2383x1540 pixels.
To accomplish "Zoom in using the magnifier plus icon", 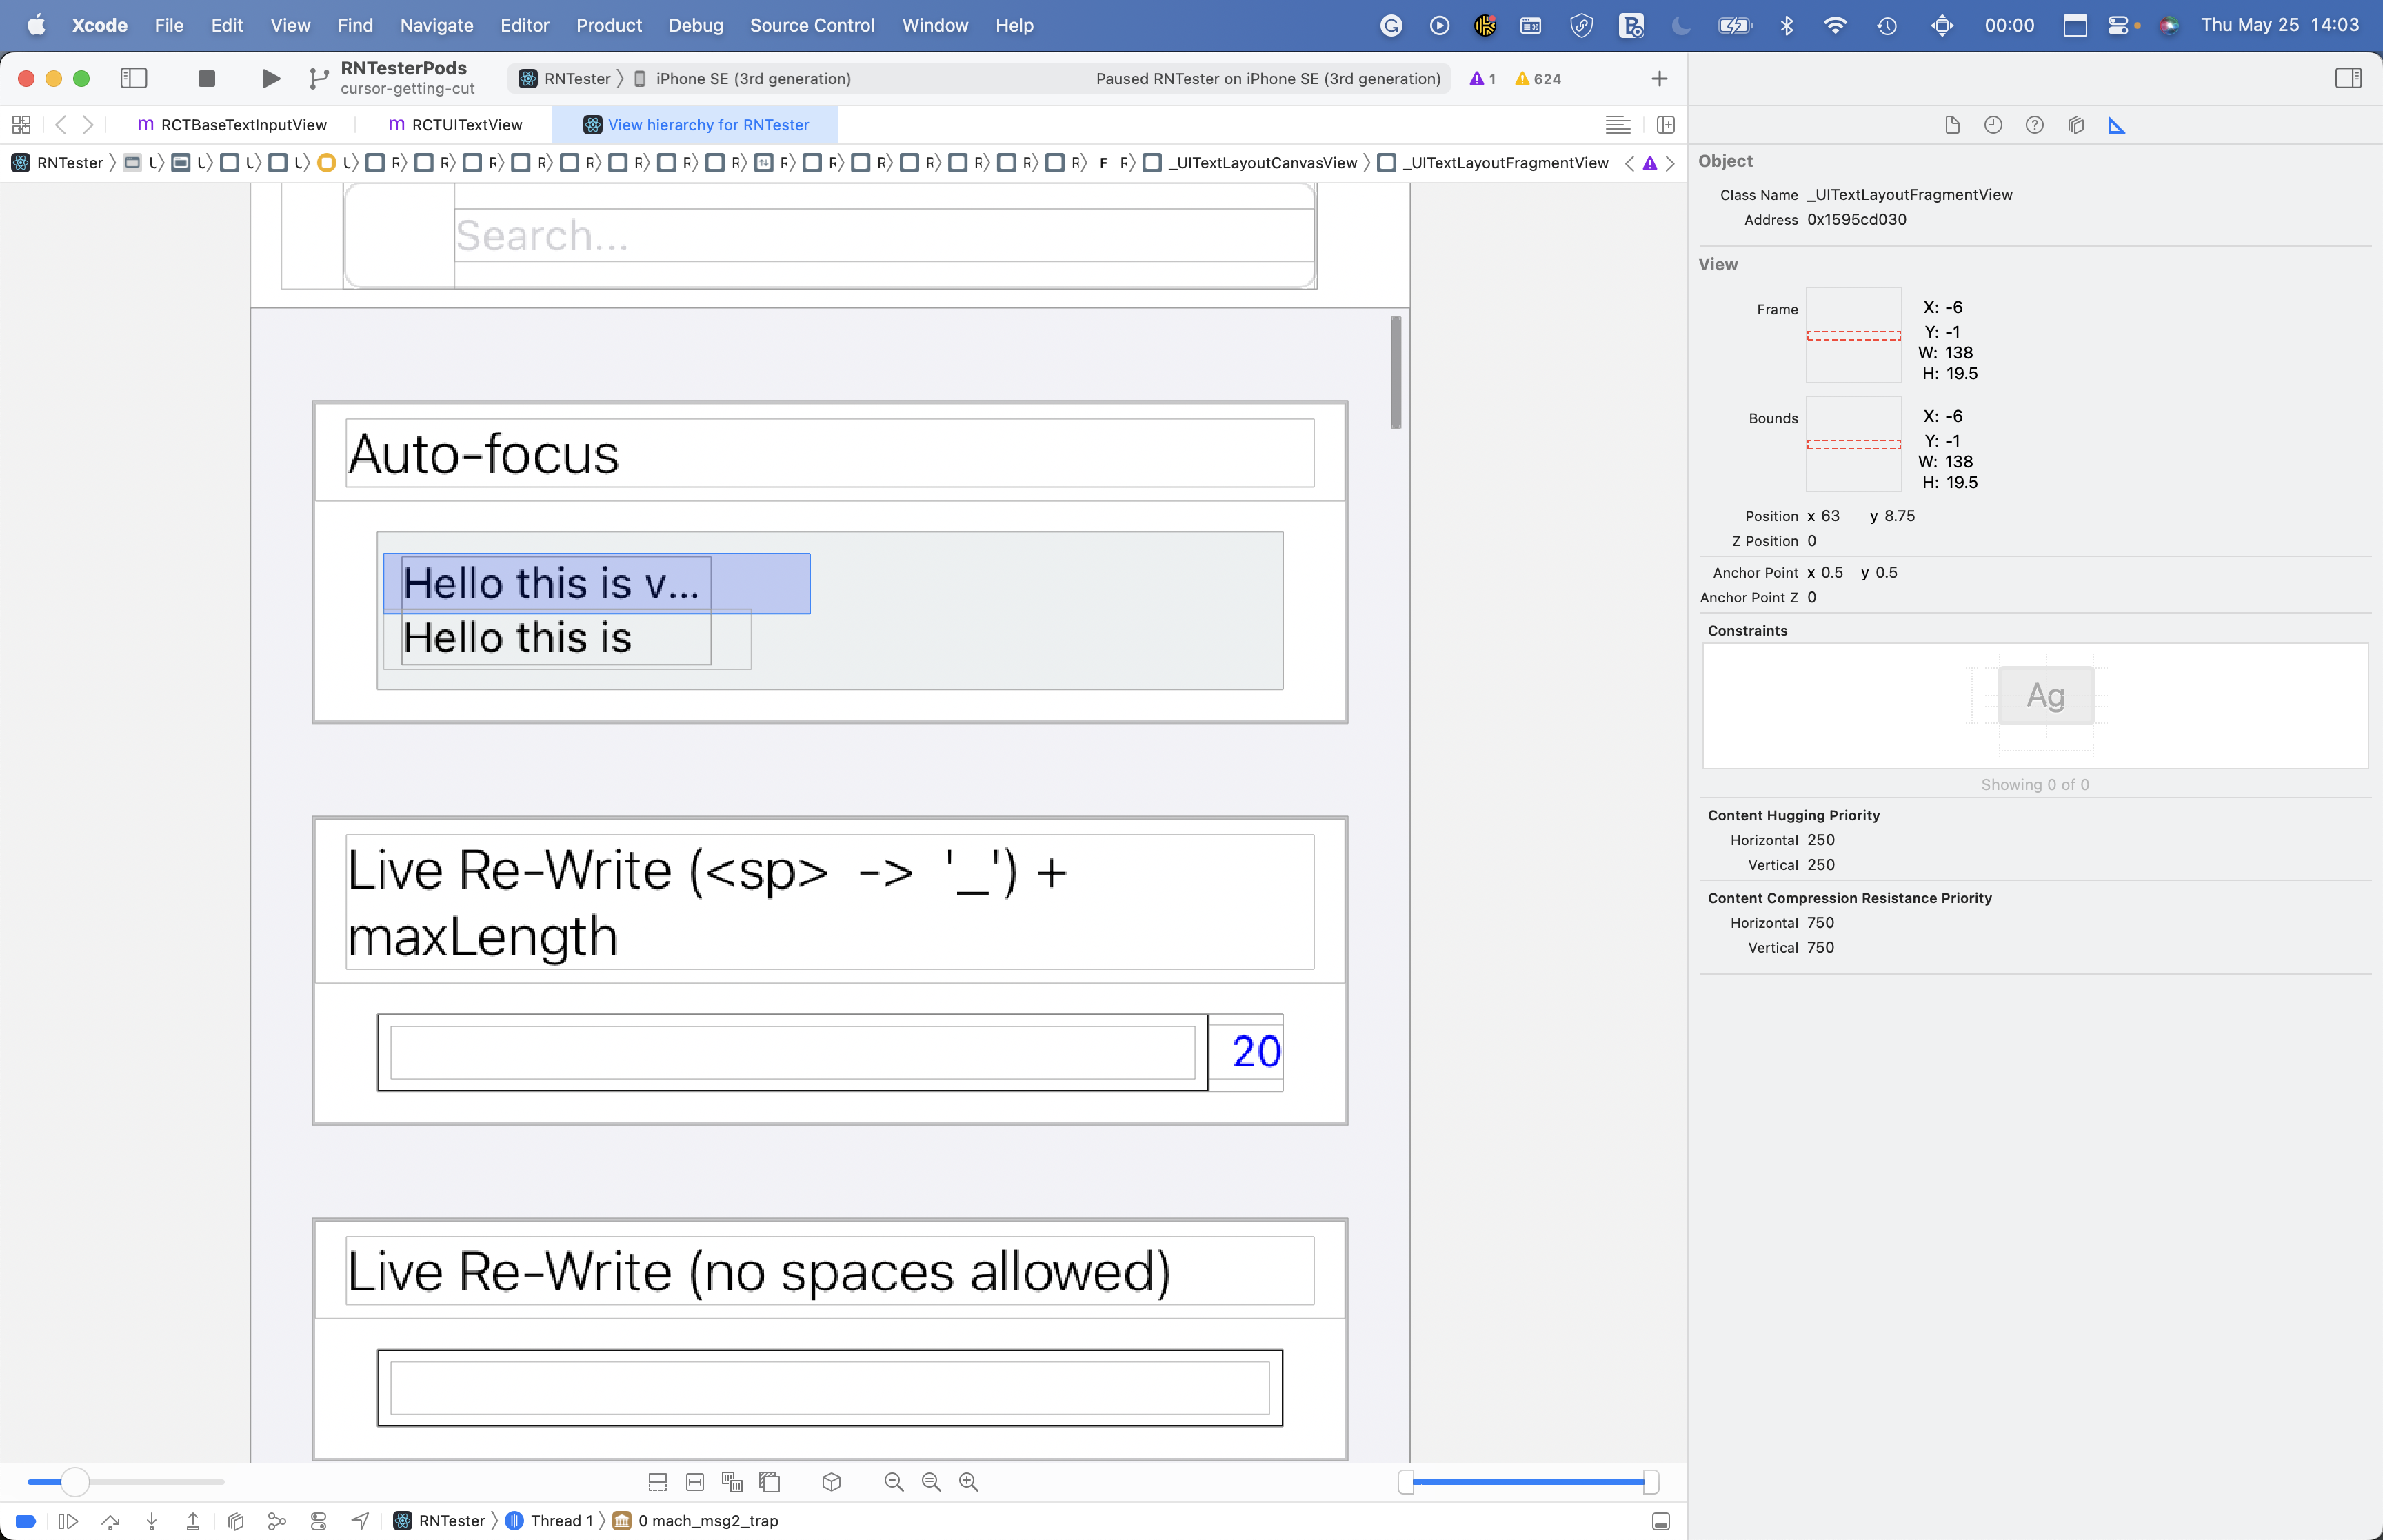I will click(x=968, y=1483).
